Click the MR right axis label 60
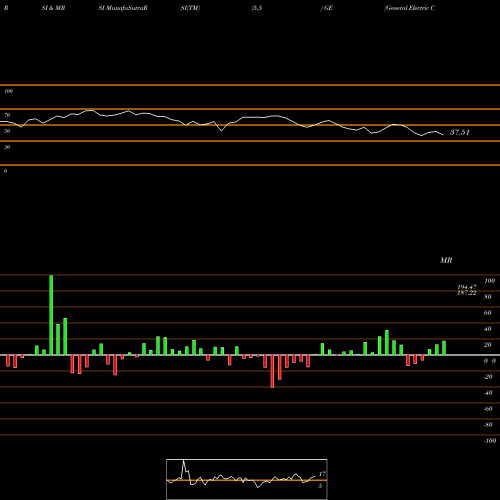Image resolution: width=500 pixels, height=500 pixels. (488, 313)
